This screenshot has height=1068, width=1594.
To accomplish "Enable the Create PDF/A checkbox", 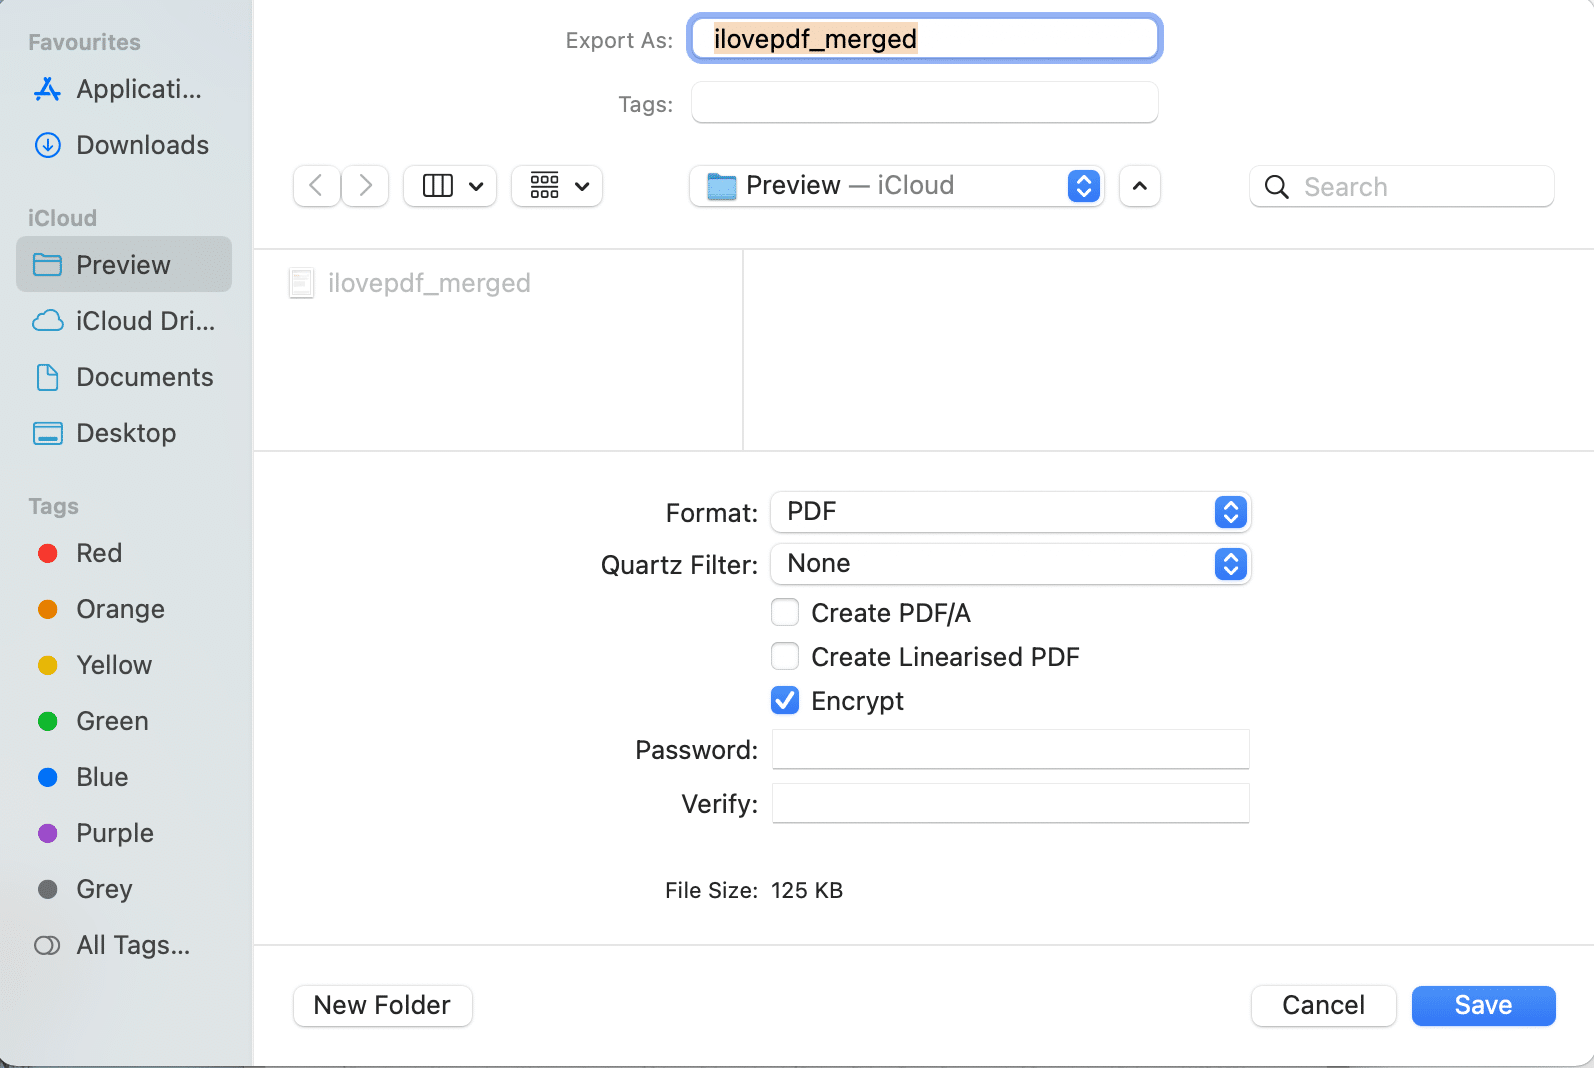I will (x=785, y=613).
